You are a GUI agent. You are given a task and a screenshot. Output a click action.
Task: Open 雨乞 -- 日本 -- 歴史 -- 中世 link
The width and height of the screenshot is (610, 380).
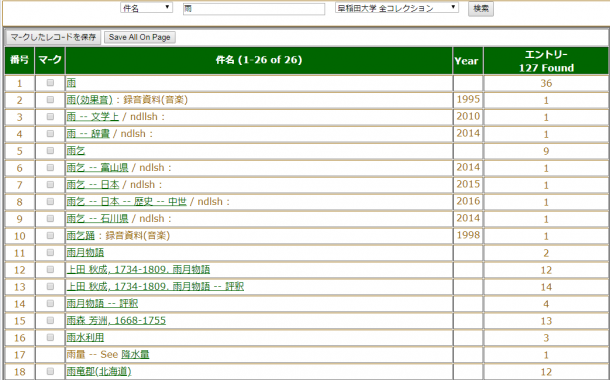126,201
